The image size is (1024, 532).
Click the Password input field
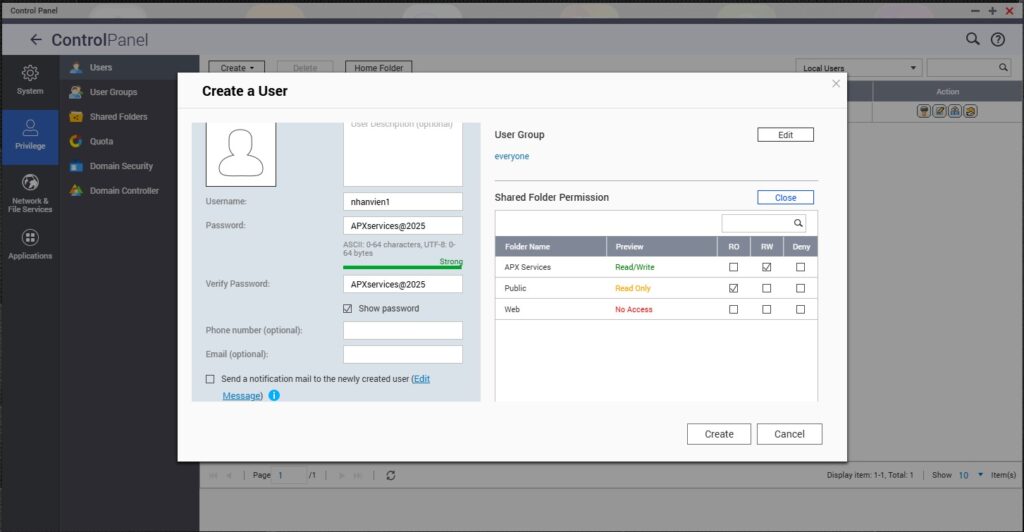point(403,226)
